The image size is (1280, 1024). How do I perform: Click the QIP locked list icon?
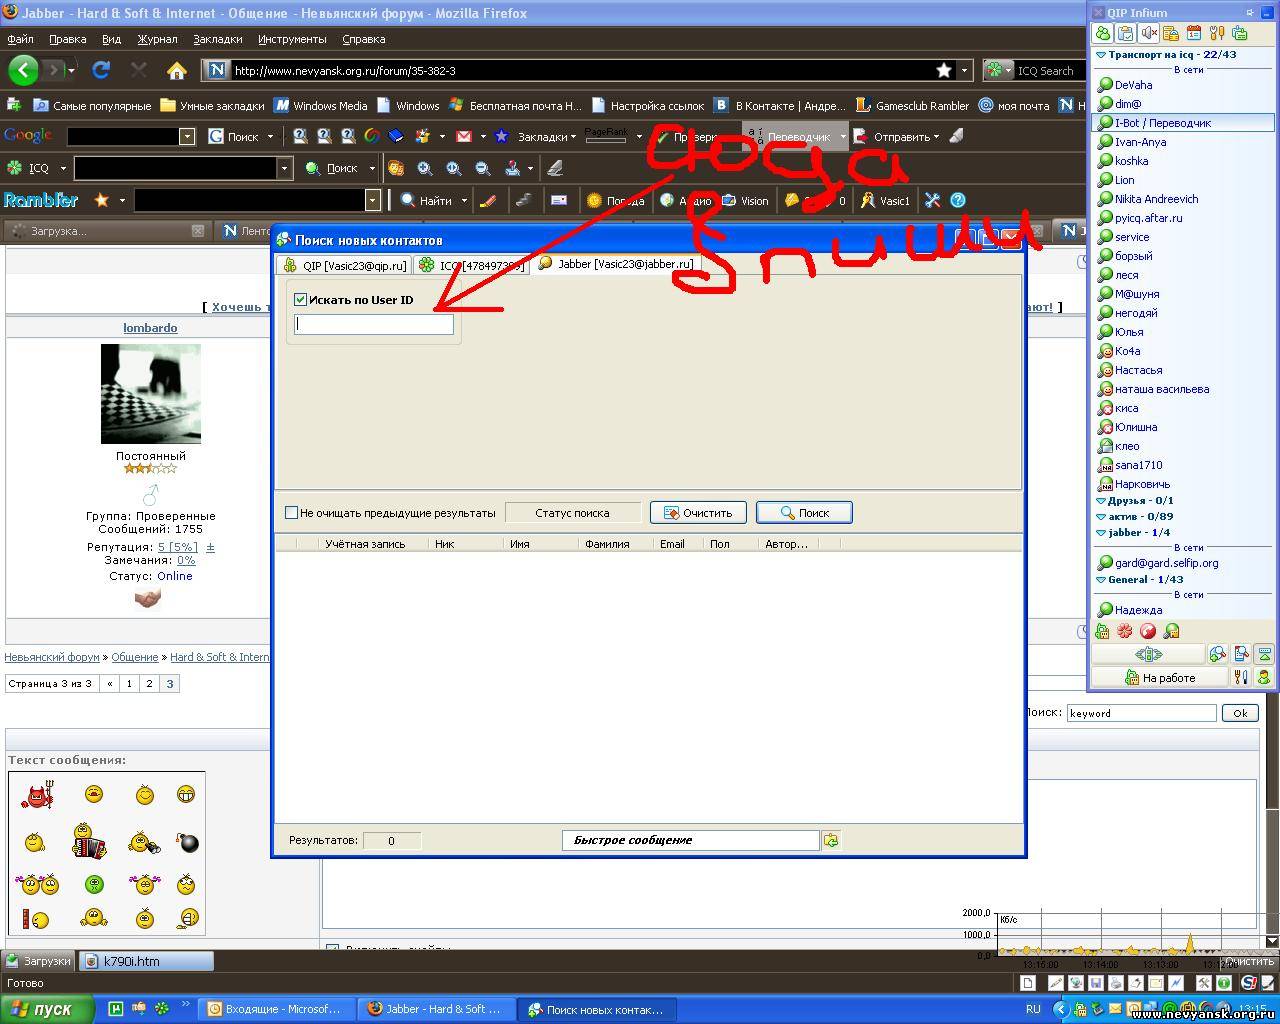click(1171, 33)
